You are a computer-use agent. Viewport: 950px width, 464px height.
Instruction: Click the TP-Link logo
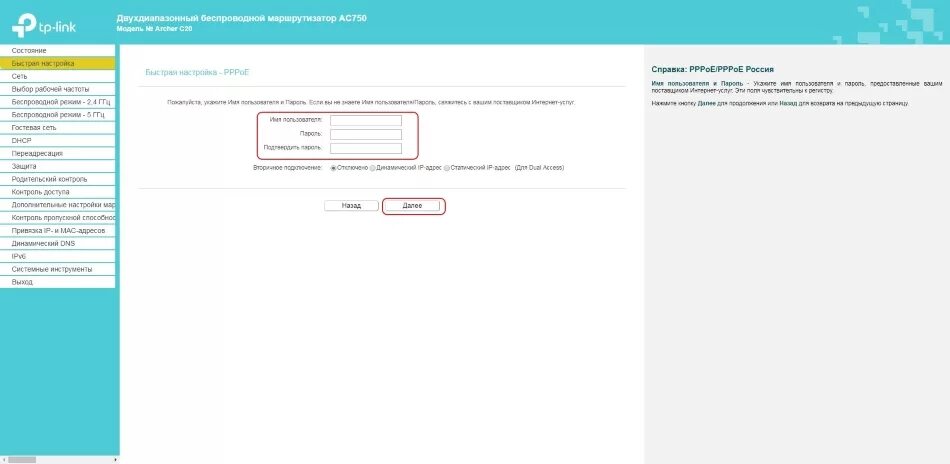[44, 25]
